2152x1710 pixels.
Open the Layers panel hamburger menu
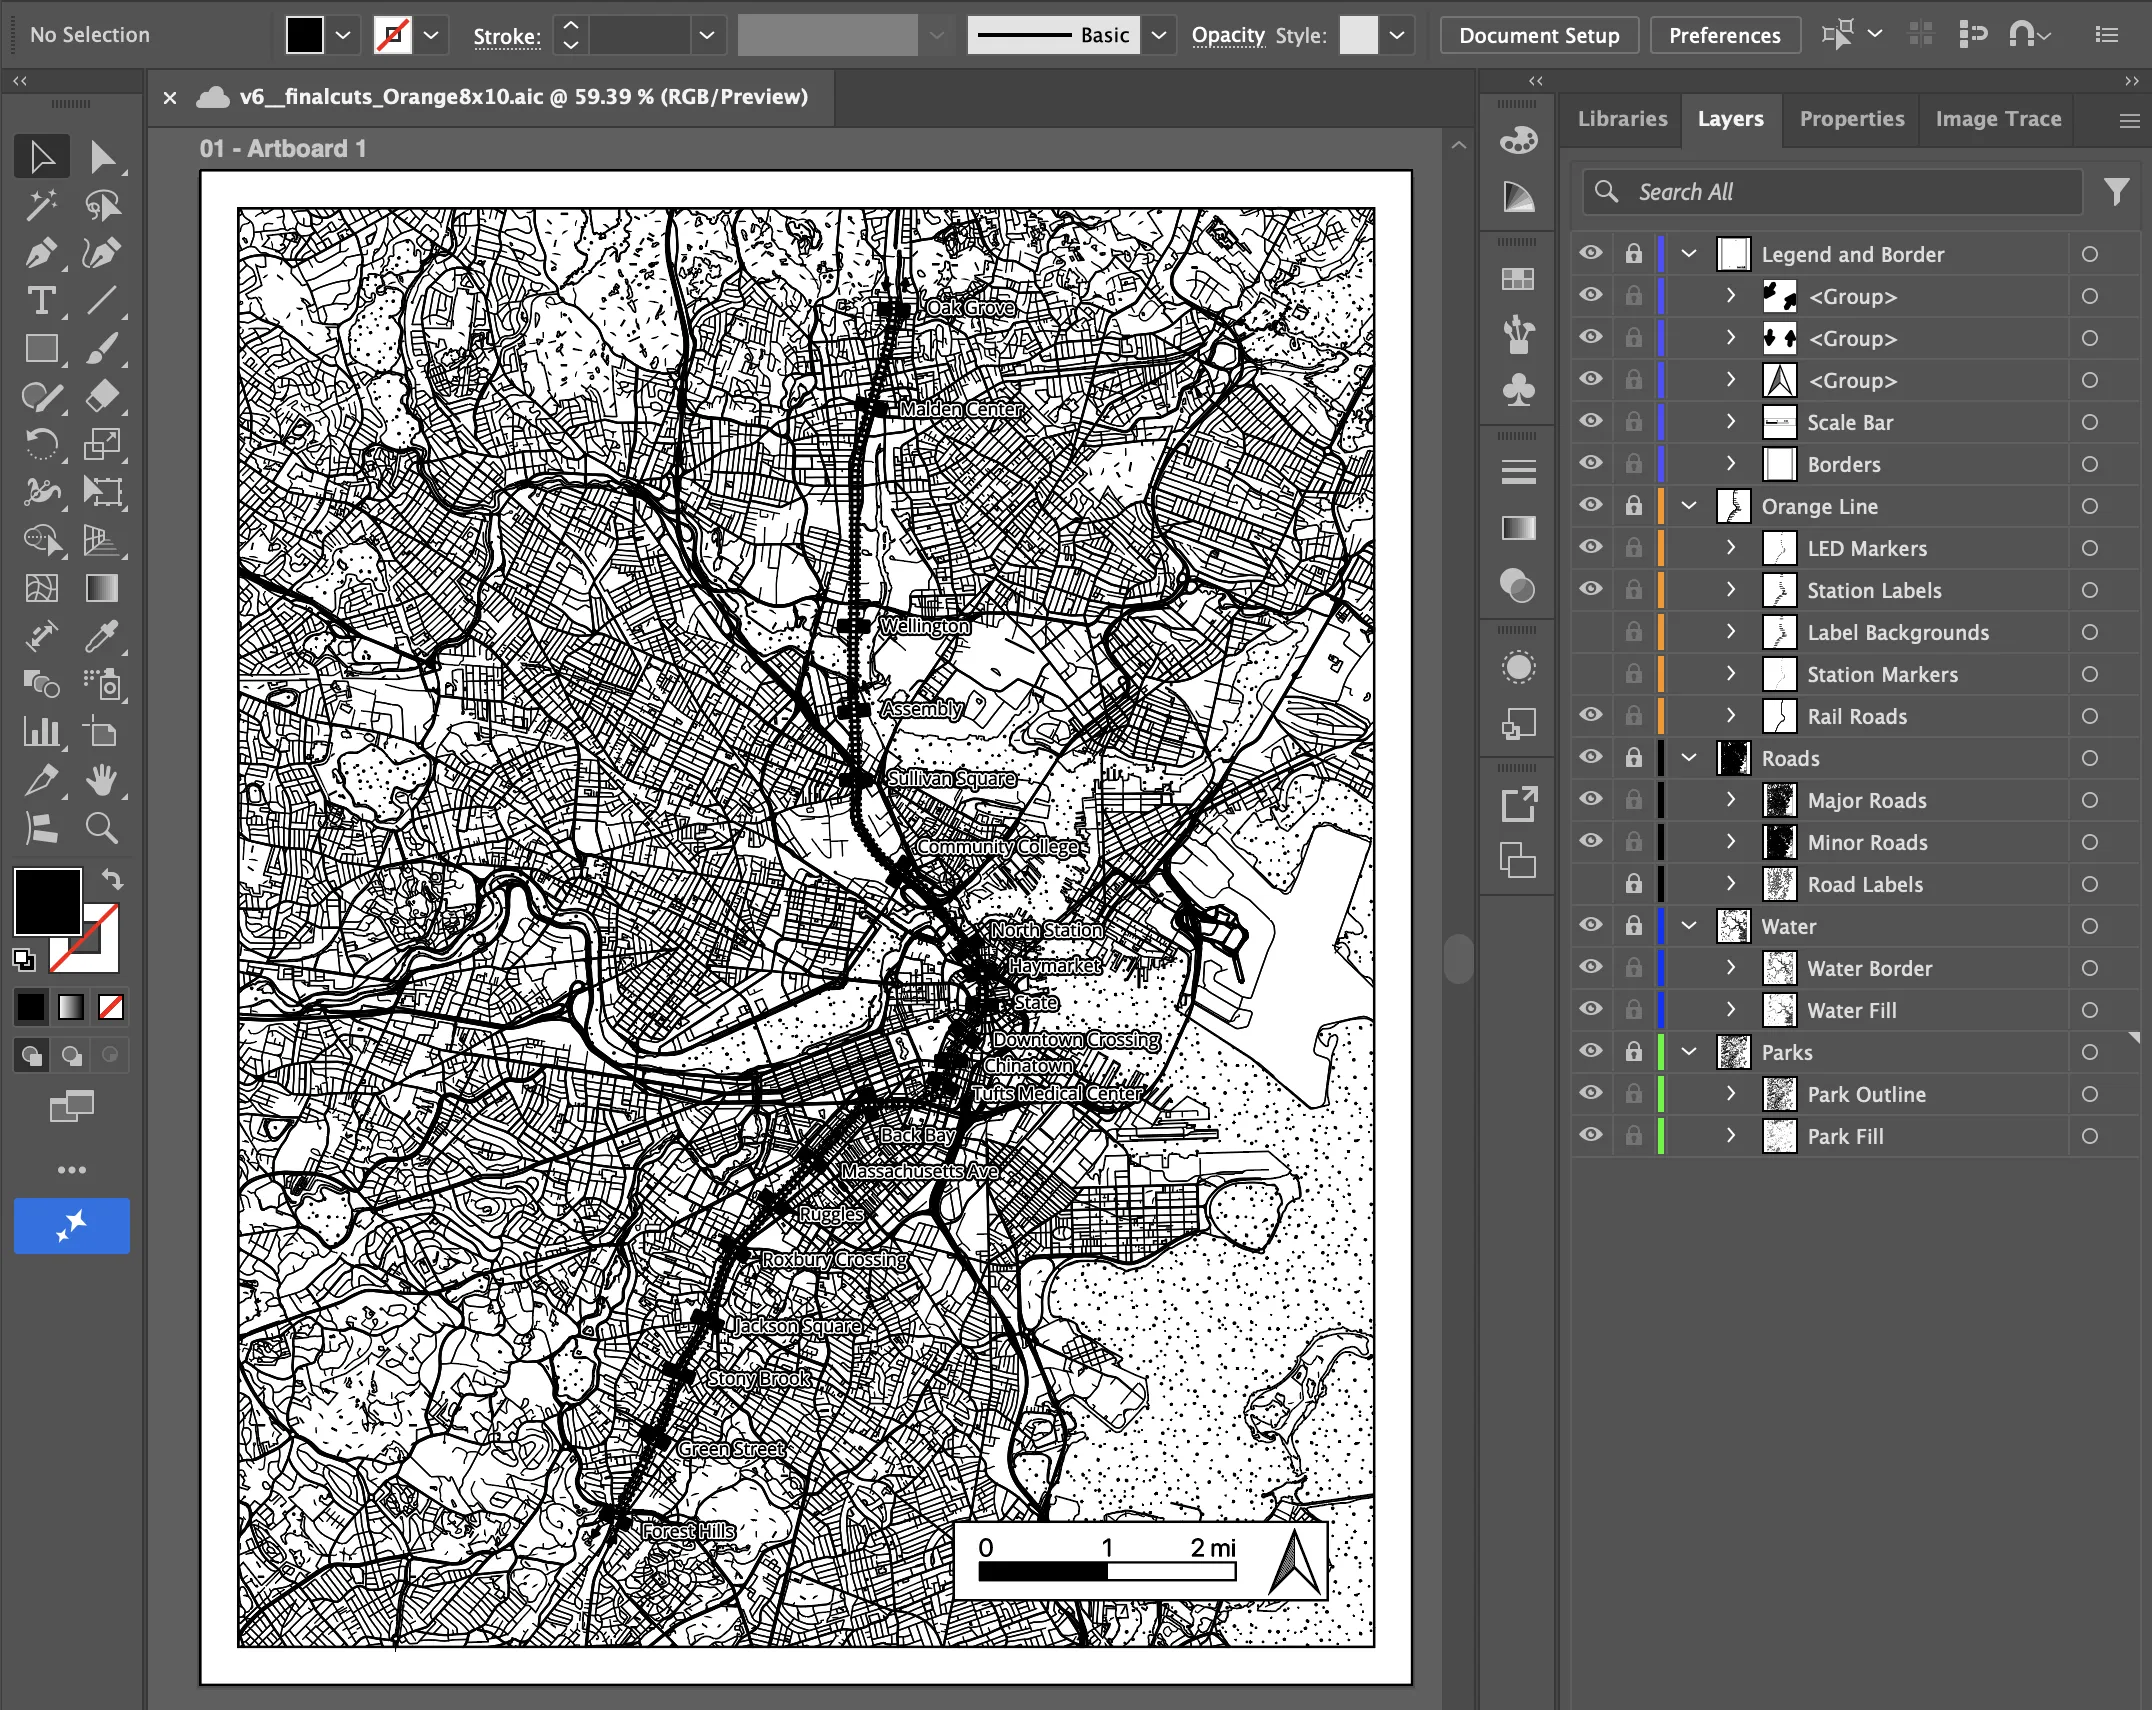click(2129, 121)
